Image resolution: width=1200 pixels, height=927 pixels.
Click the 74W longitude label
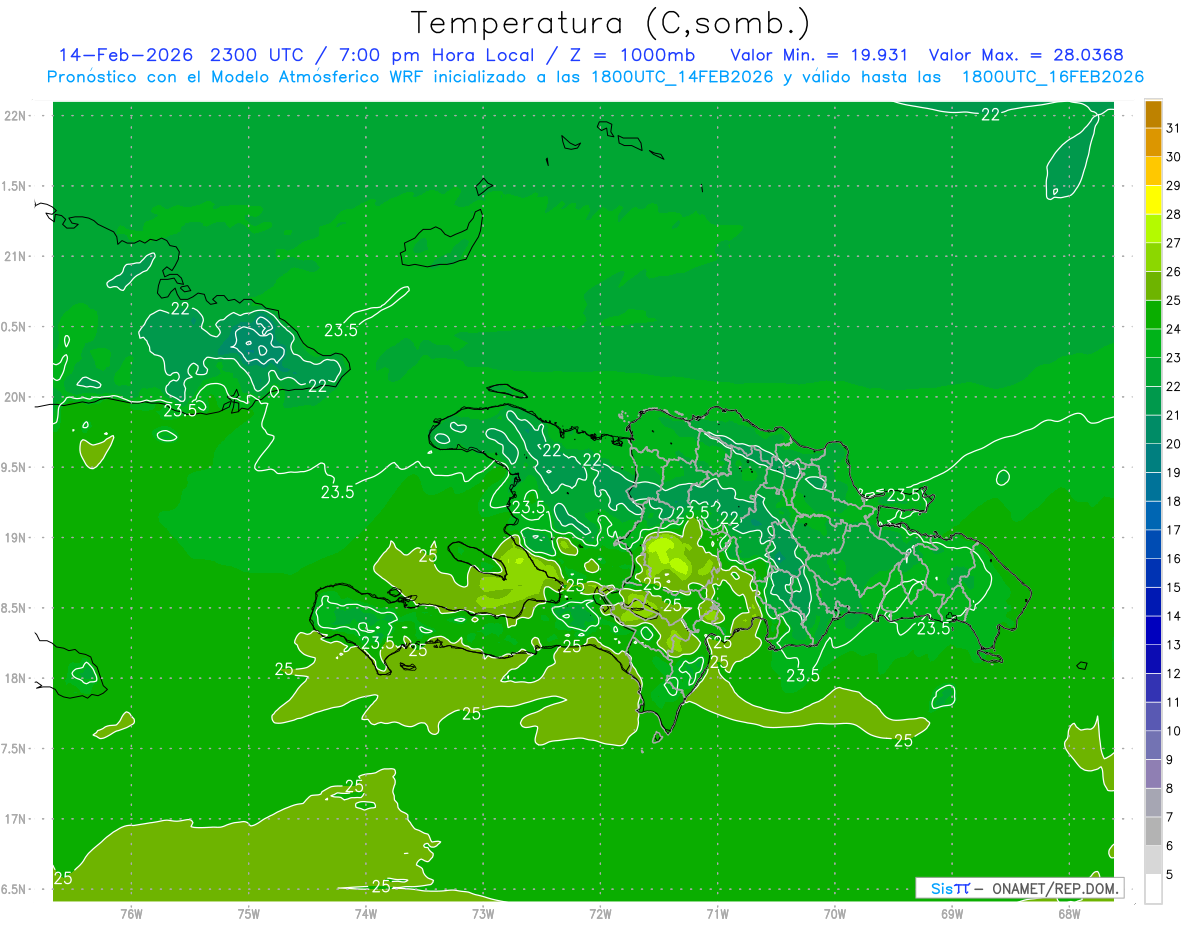click(x=366, y=913)
